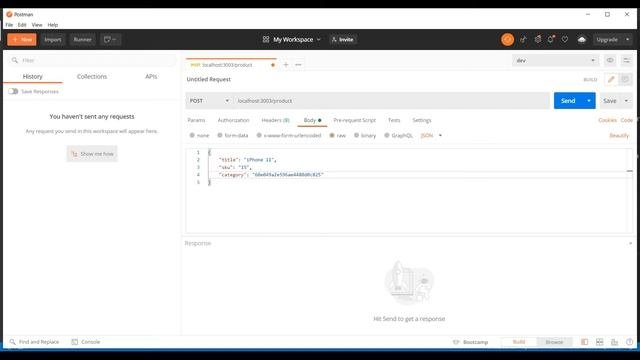Click the Find and Replace magnifier icon
Viewport: 640px width, 360px height.
pyautogui.click(x=13, y=342)
